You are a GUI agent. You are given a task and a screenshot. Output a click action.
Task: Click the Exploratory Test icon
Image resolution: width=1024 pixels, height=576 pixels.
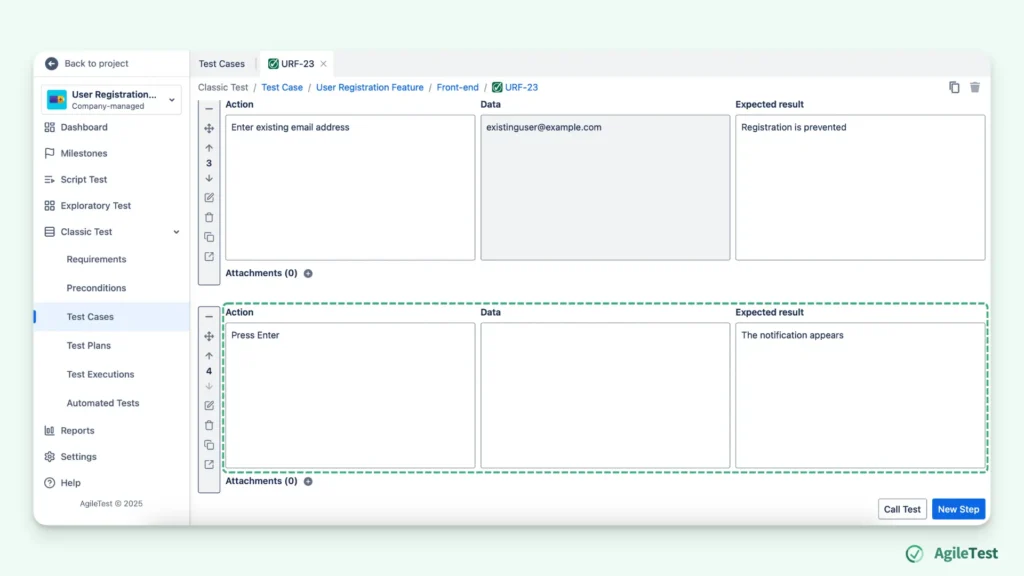pos(50,206)
